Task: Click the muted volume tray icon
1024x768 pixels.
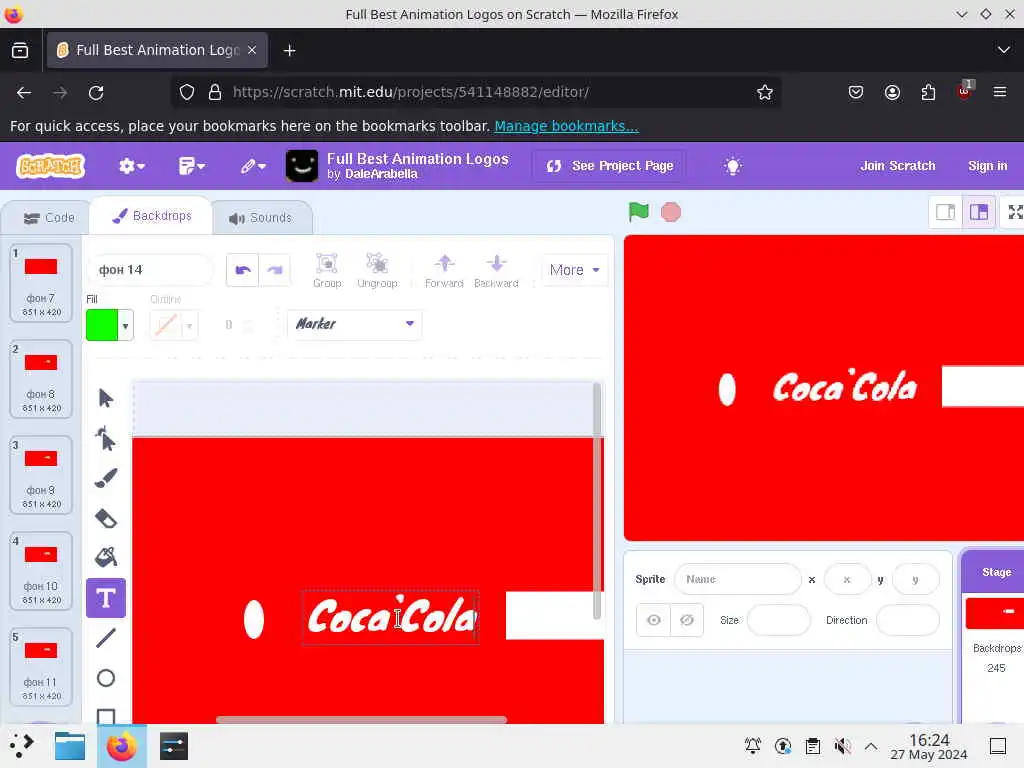Action: pos(842,746)
